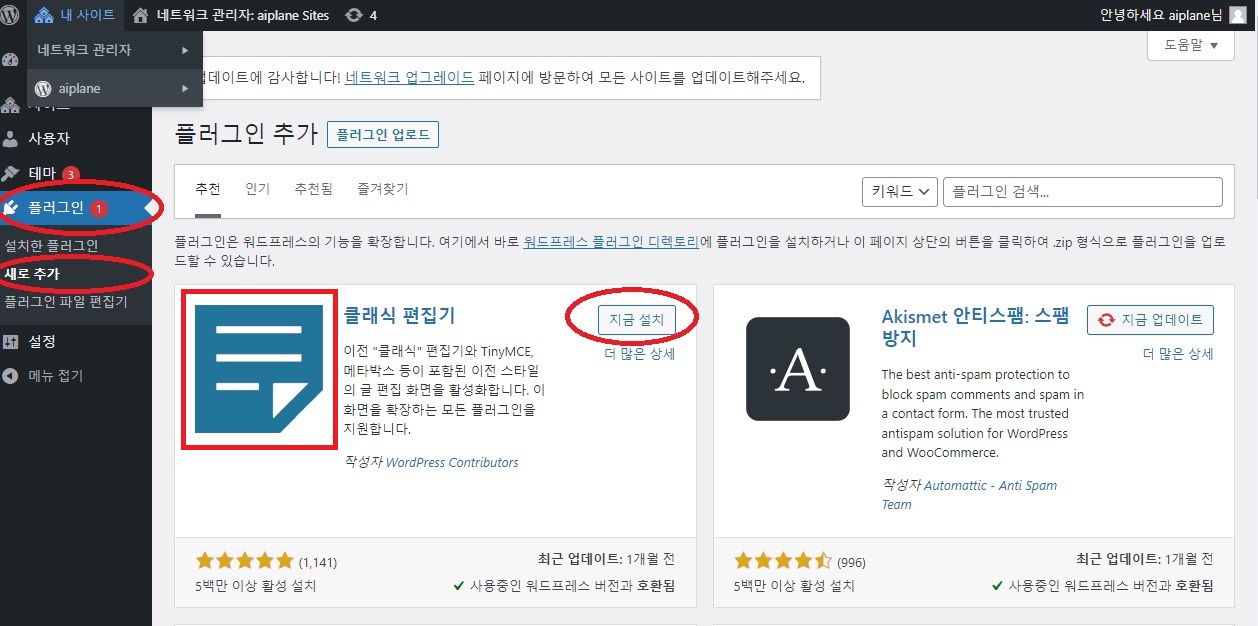Follow the 네트워크 업그레이드 link
The height and width of the screenshot is (626, 1258).
[410, 76]
